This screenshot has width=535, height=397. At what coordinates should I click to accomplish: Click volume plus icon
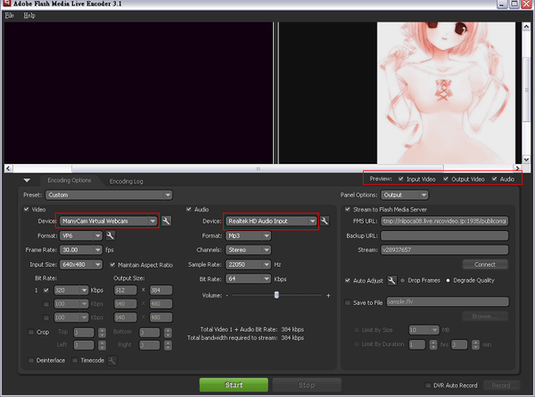pyautogui.click(x=328, y=295)
